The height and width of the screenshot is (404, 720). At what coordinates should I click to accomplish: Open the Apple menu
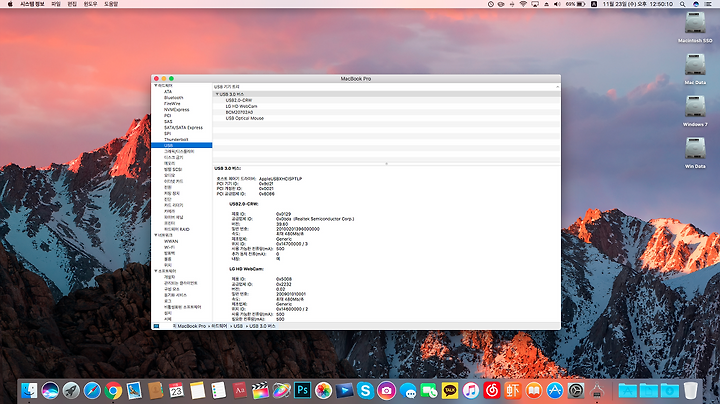pyautogui.click(x=10, y=4)
